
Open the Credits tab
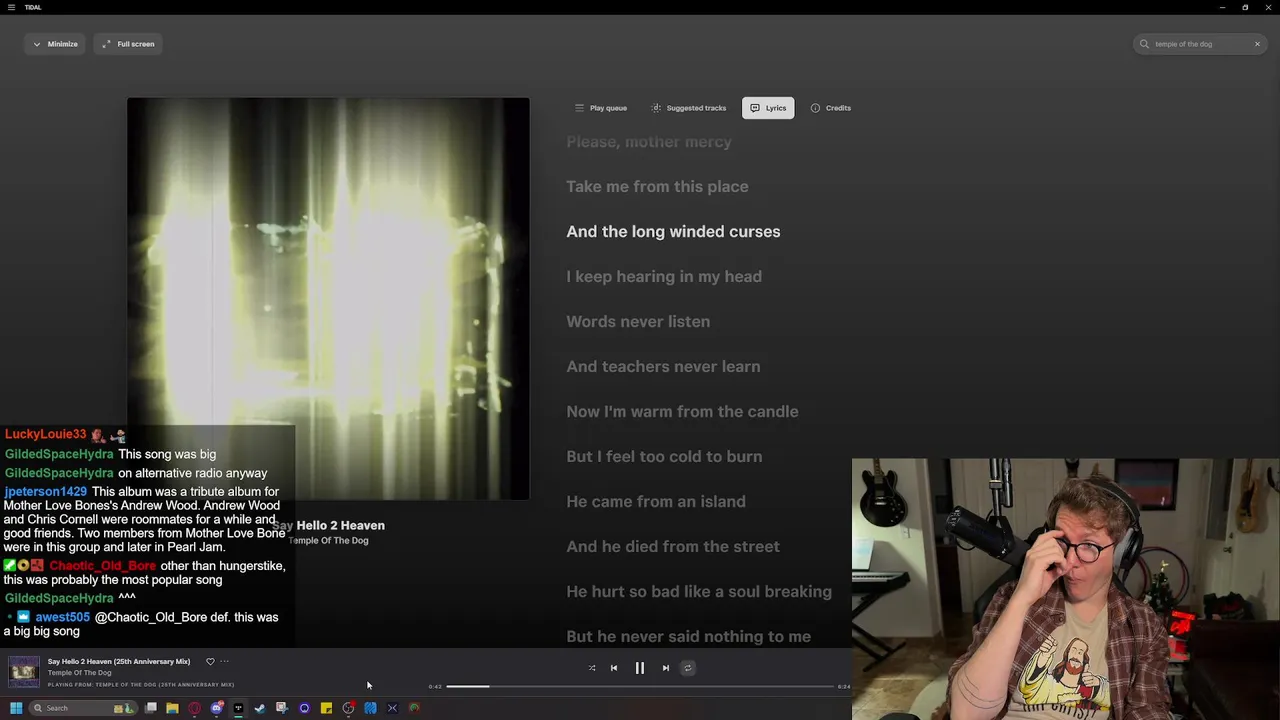(x=831, y=108)
